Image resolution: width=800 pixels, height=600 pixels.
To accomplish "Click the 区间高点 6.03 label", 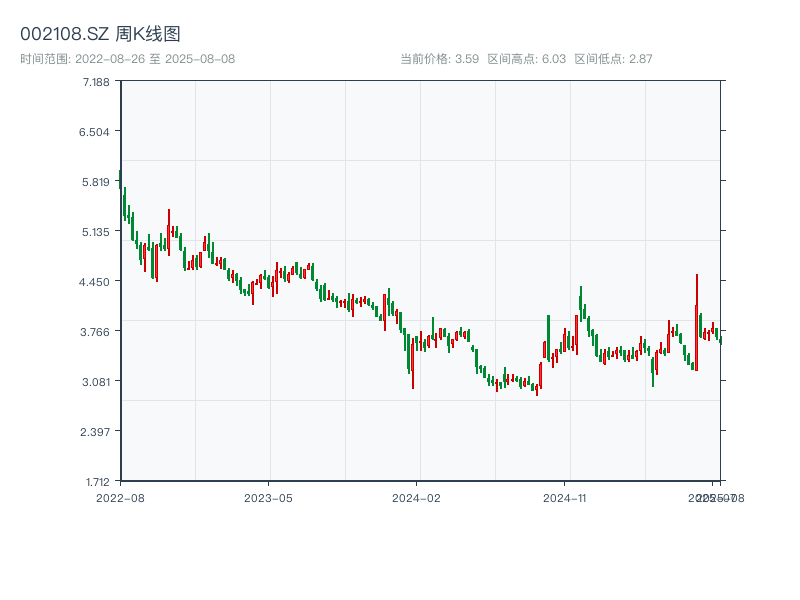I will [527, 59].
